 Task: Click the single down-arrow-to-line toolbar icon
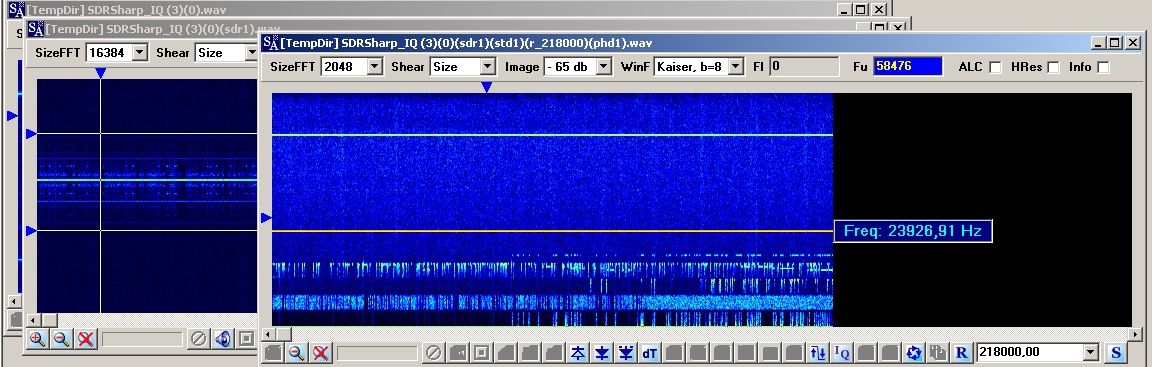pos(602,352)
